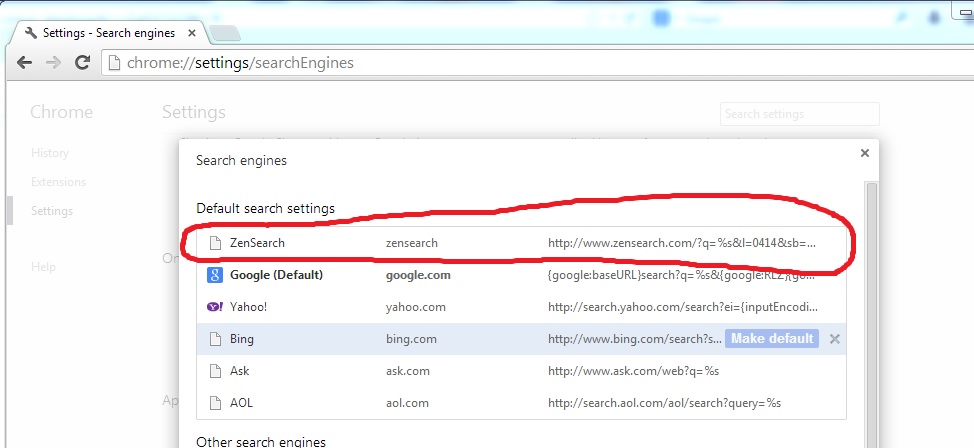Screen dimensions: 974x448
Task: Click the Google baseURL search string
Action: click(x=681, y=275)
